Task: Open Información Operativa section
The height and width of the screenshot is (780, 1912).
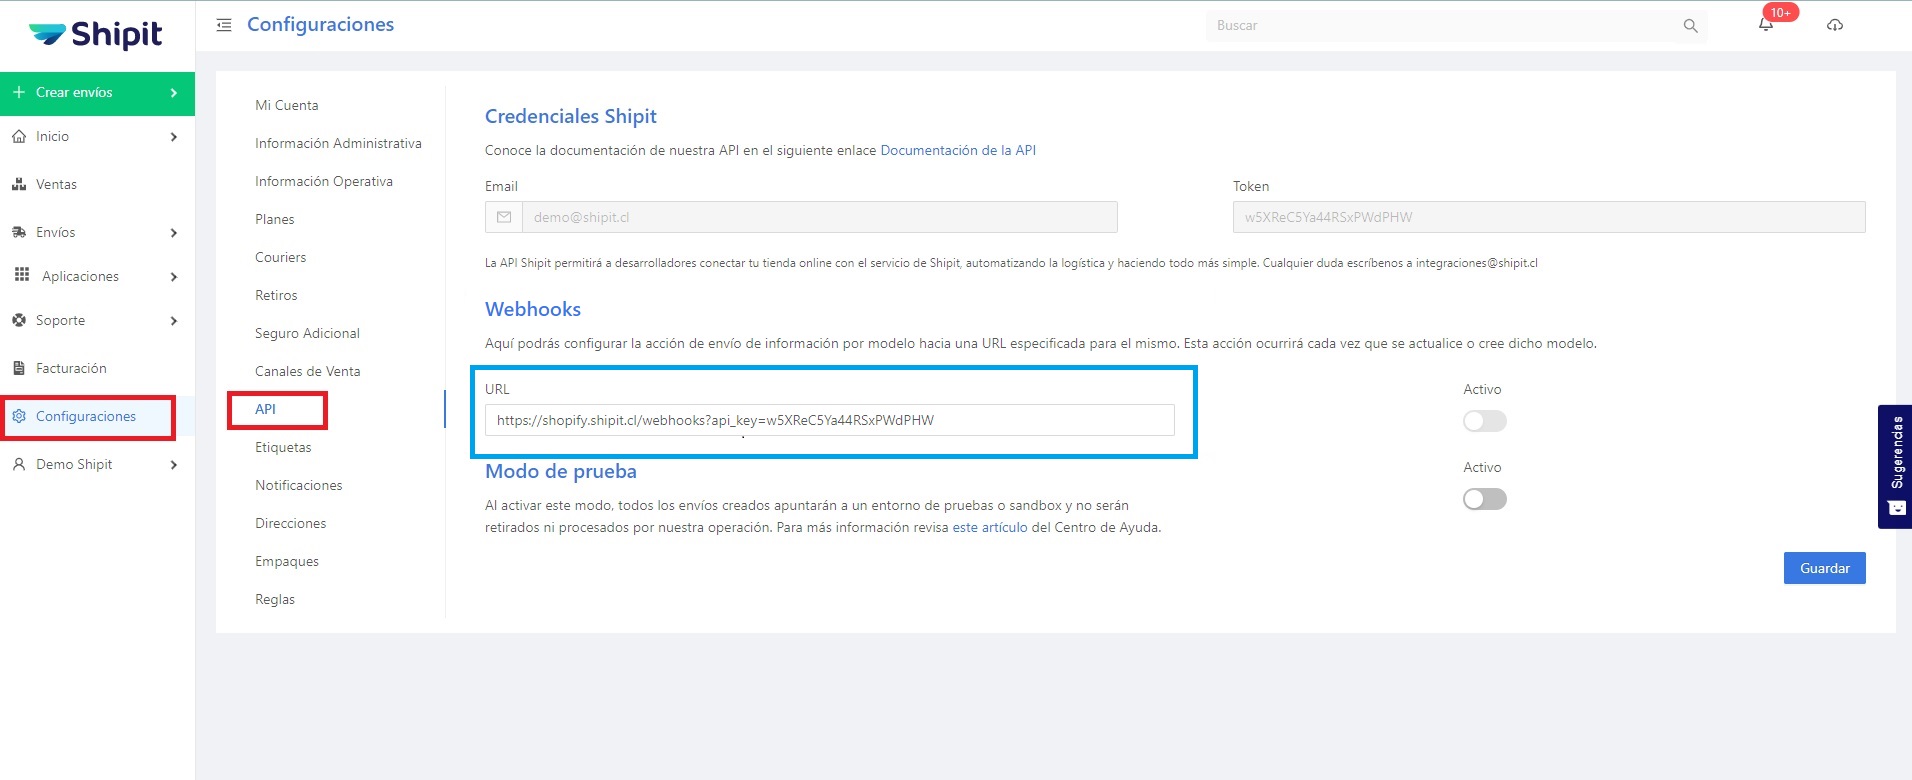Action: (324, 181)
